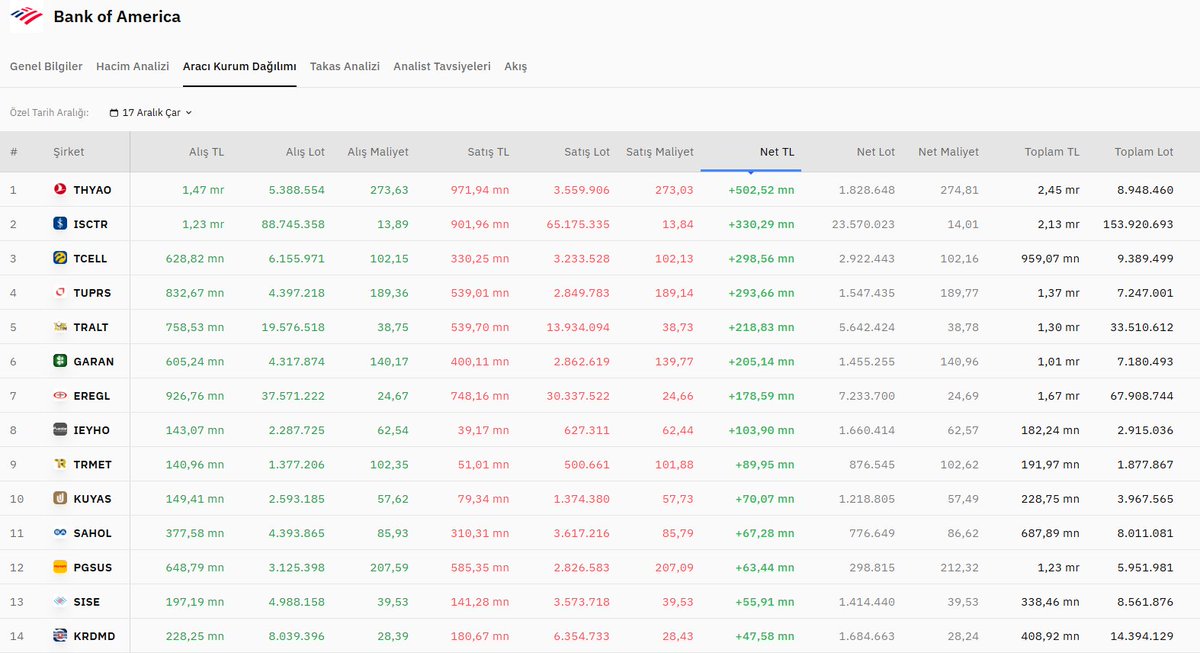This screenshot has width=1200, height=653.
Task: Click the Özel Tarih Aralığı label
Action: [49, 113]
